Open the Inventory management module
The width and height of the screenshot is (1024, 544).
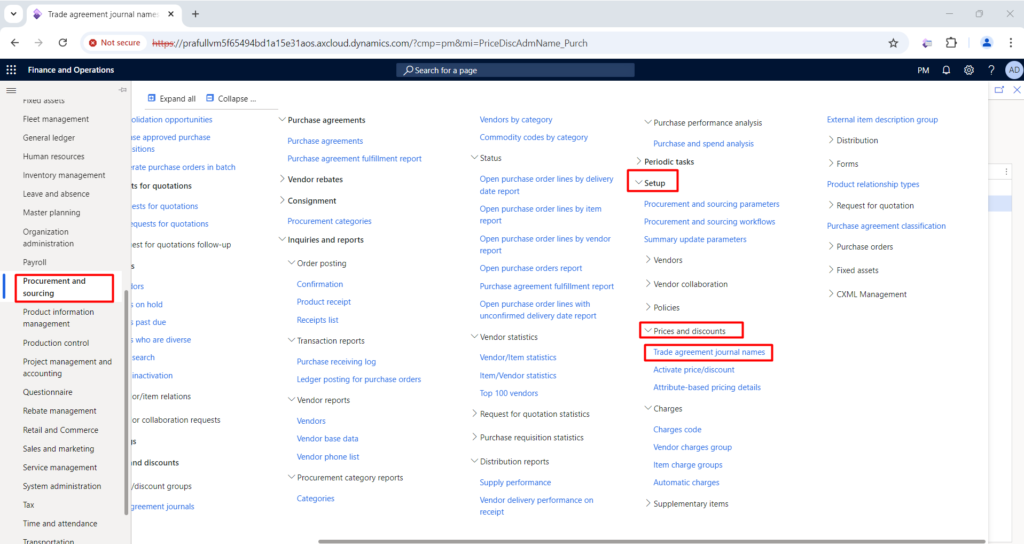tap(64, 175)
